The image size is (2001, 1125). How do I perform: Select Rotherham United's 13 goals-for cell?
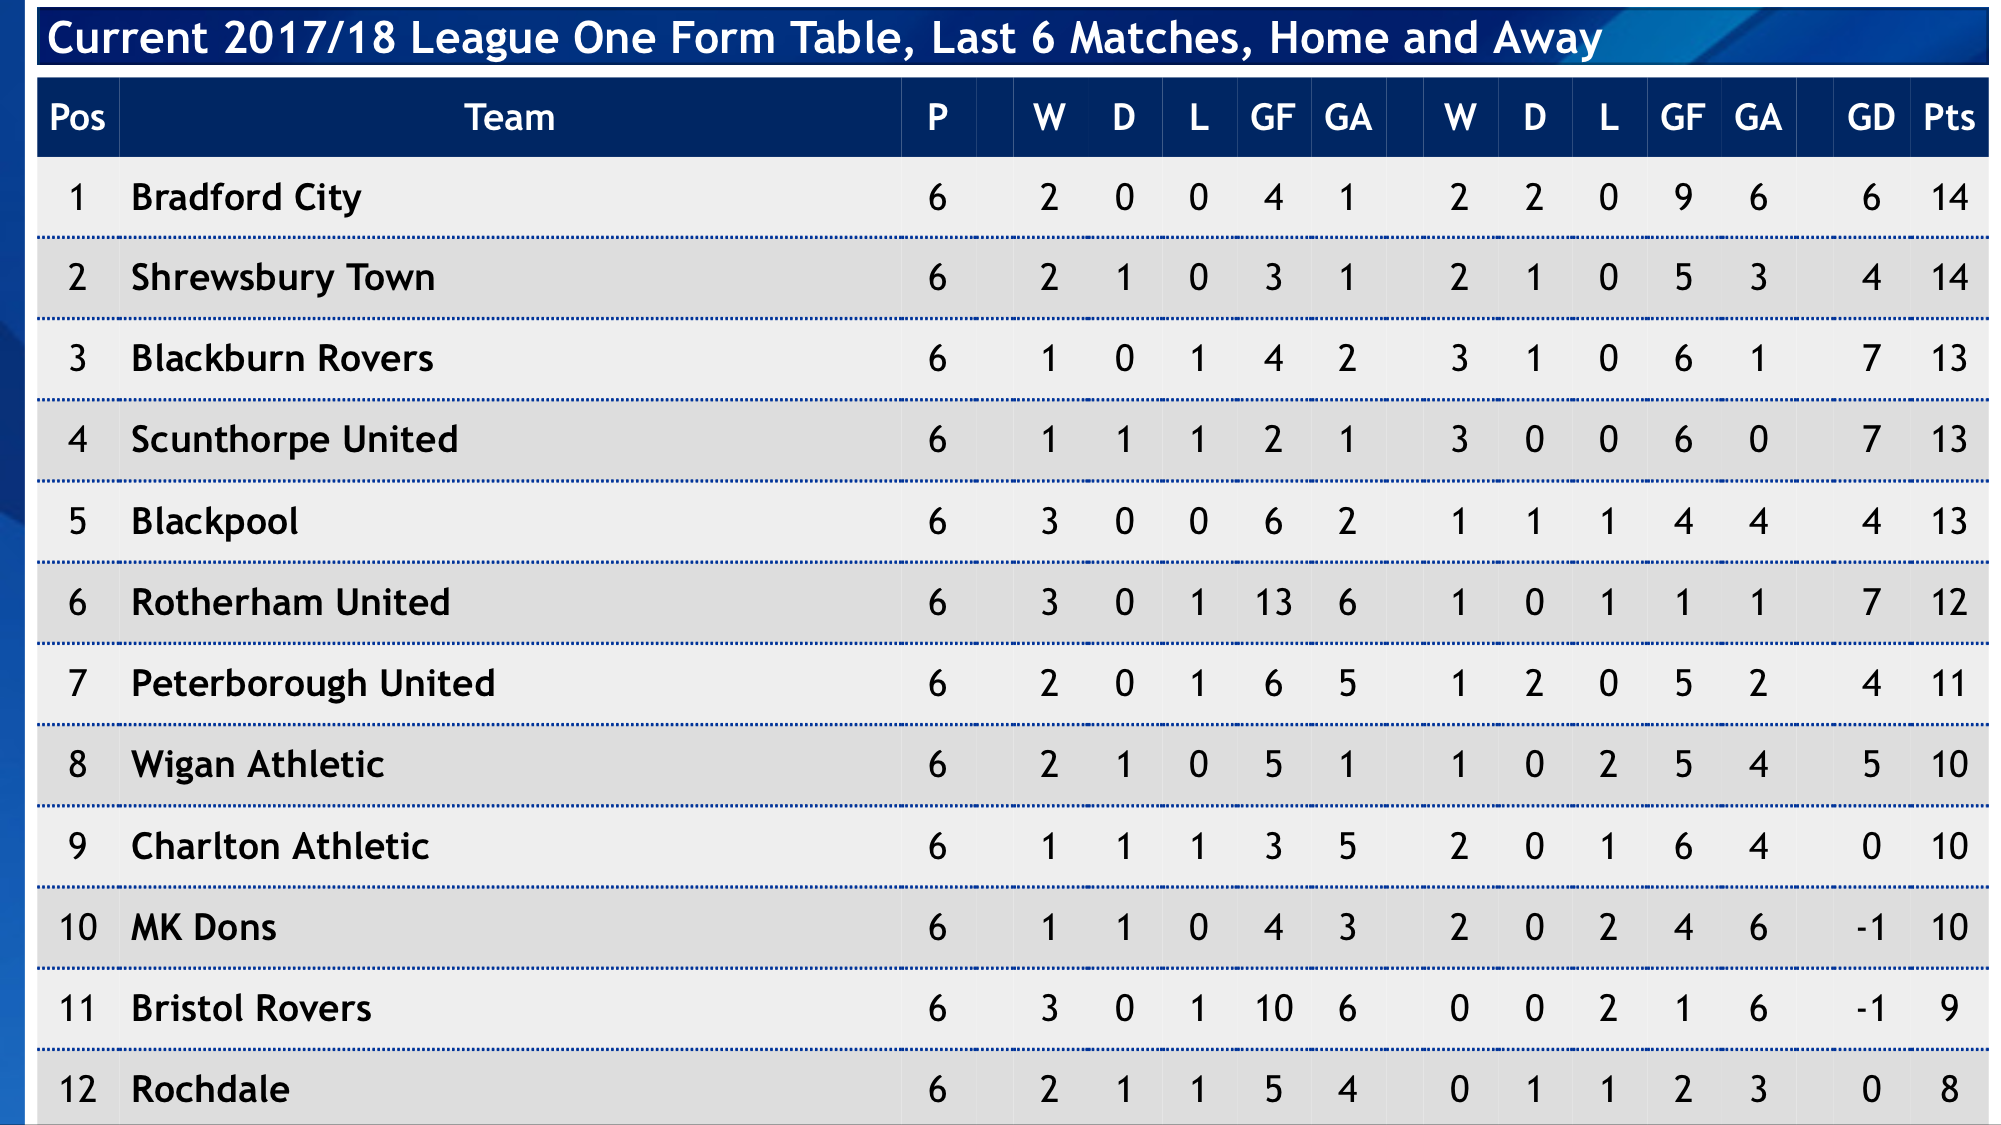(1273, 603)
